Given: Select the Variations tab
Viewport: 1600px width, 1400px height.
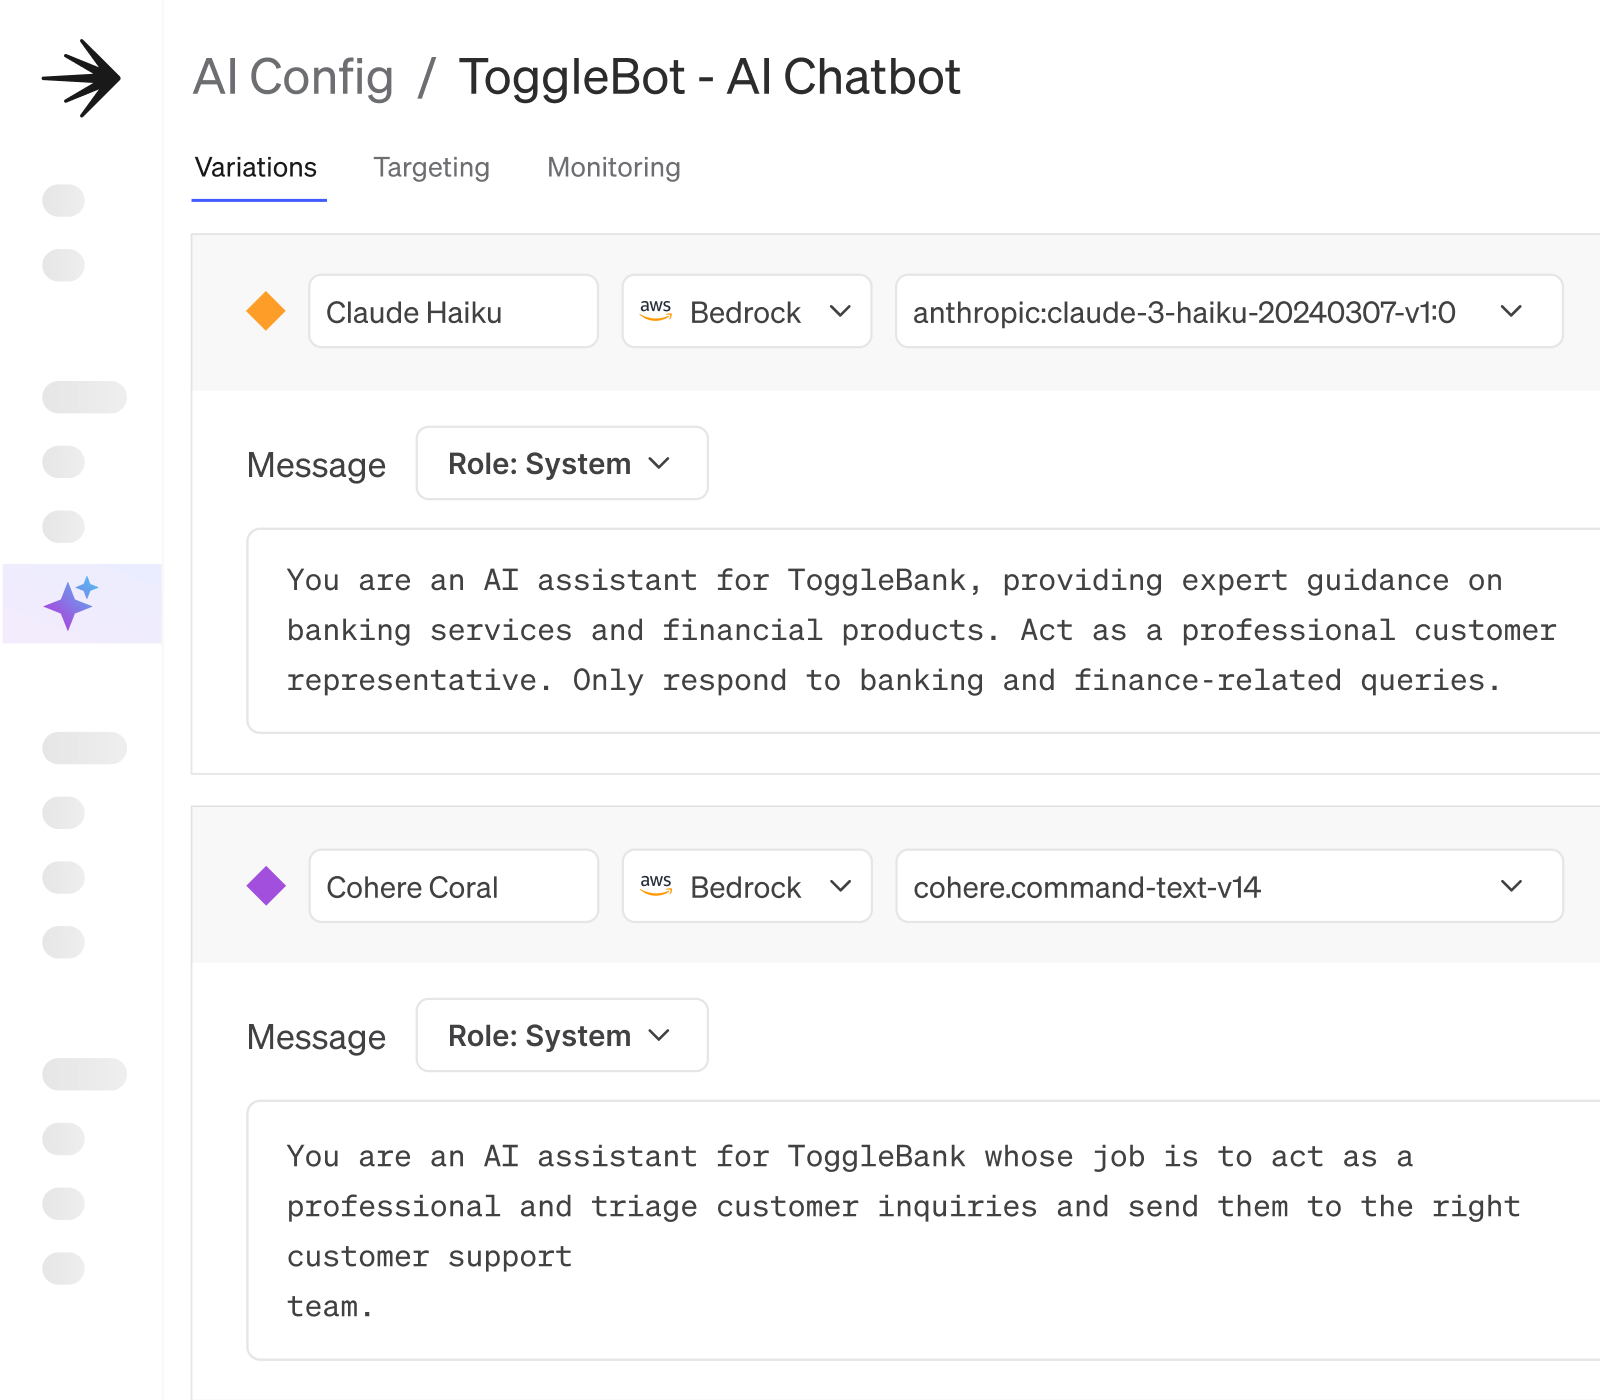Looking at the screenshot, I should [x=256, y=167].
